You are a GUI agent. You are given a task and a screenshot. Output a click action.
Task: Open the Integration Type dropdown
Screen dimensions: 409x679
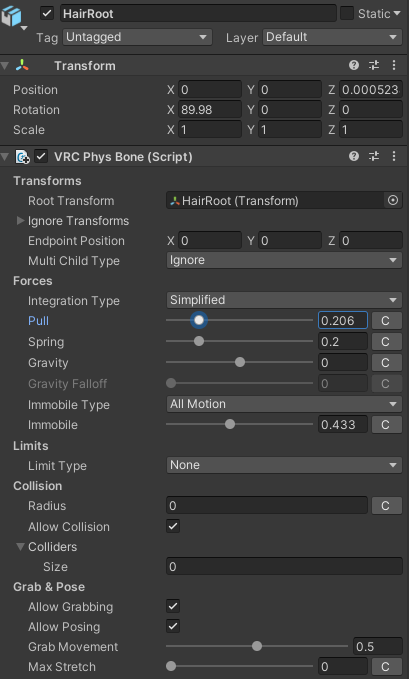(x=284, y=300)
